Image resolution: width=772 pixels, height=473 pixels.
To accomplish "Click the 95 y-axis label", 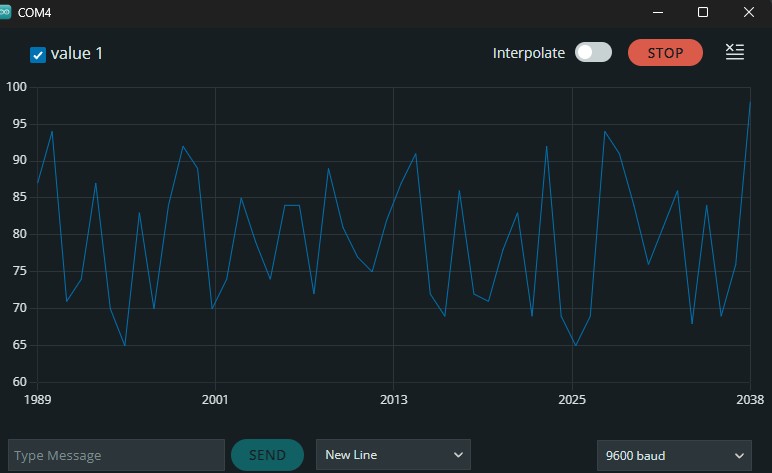I will click(x=20, y=124).
